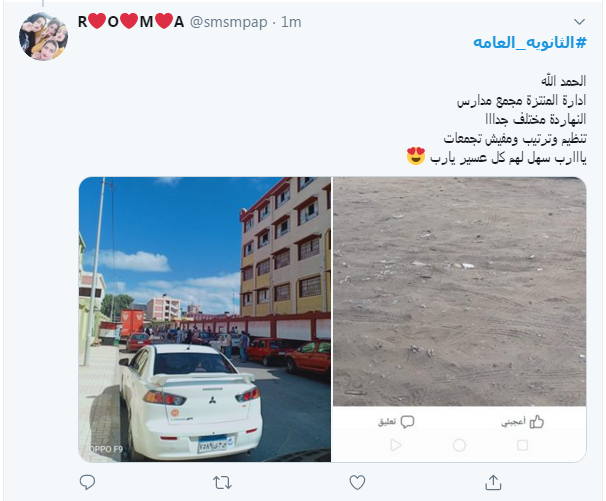Screen dimensions: 606x501
Task: Select the tweet body text
Action: 497,119
